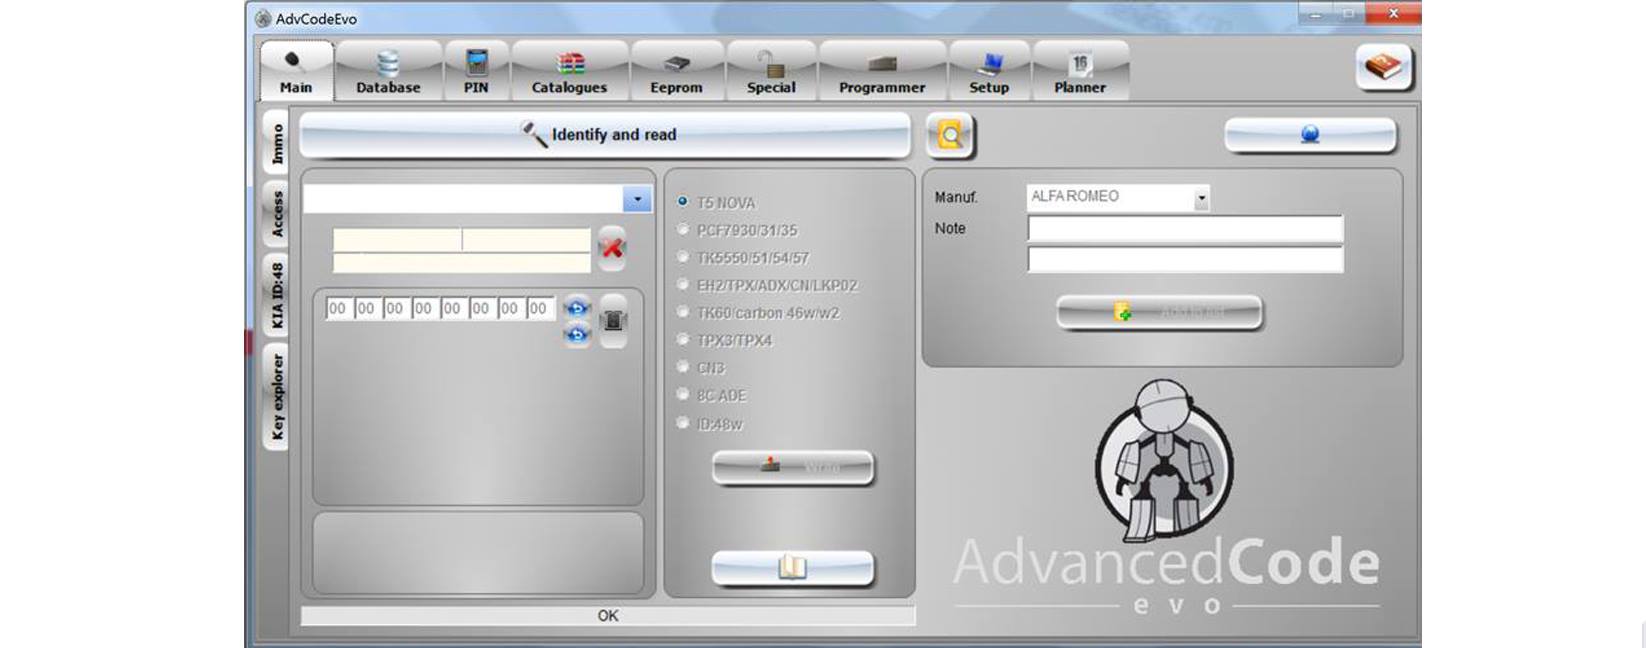Image resolution: width=1646 pixels, height=648 pixels.
Task: Click the blue globe button
Action: pyautogui.click(x=1310, y=135)
